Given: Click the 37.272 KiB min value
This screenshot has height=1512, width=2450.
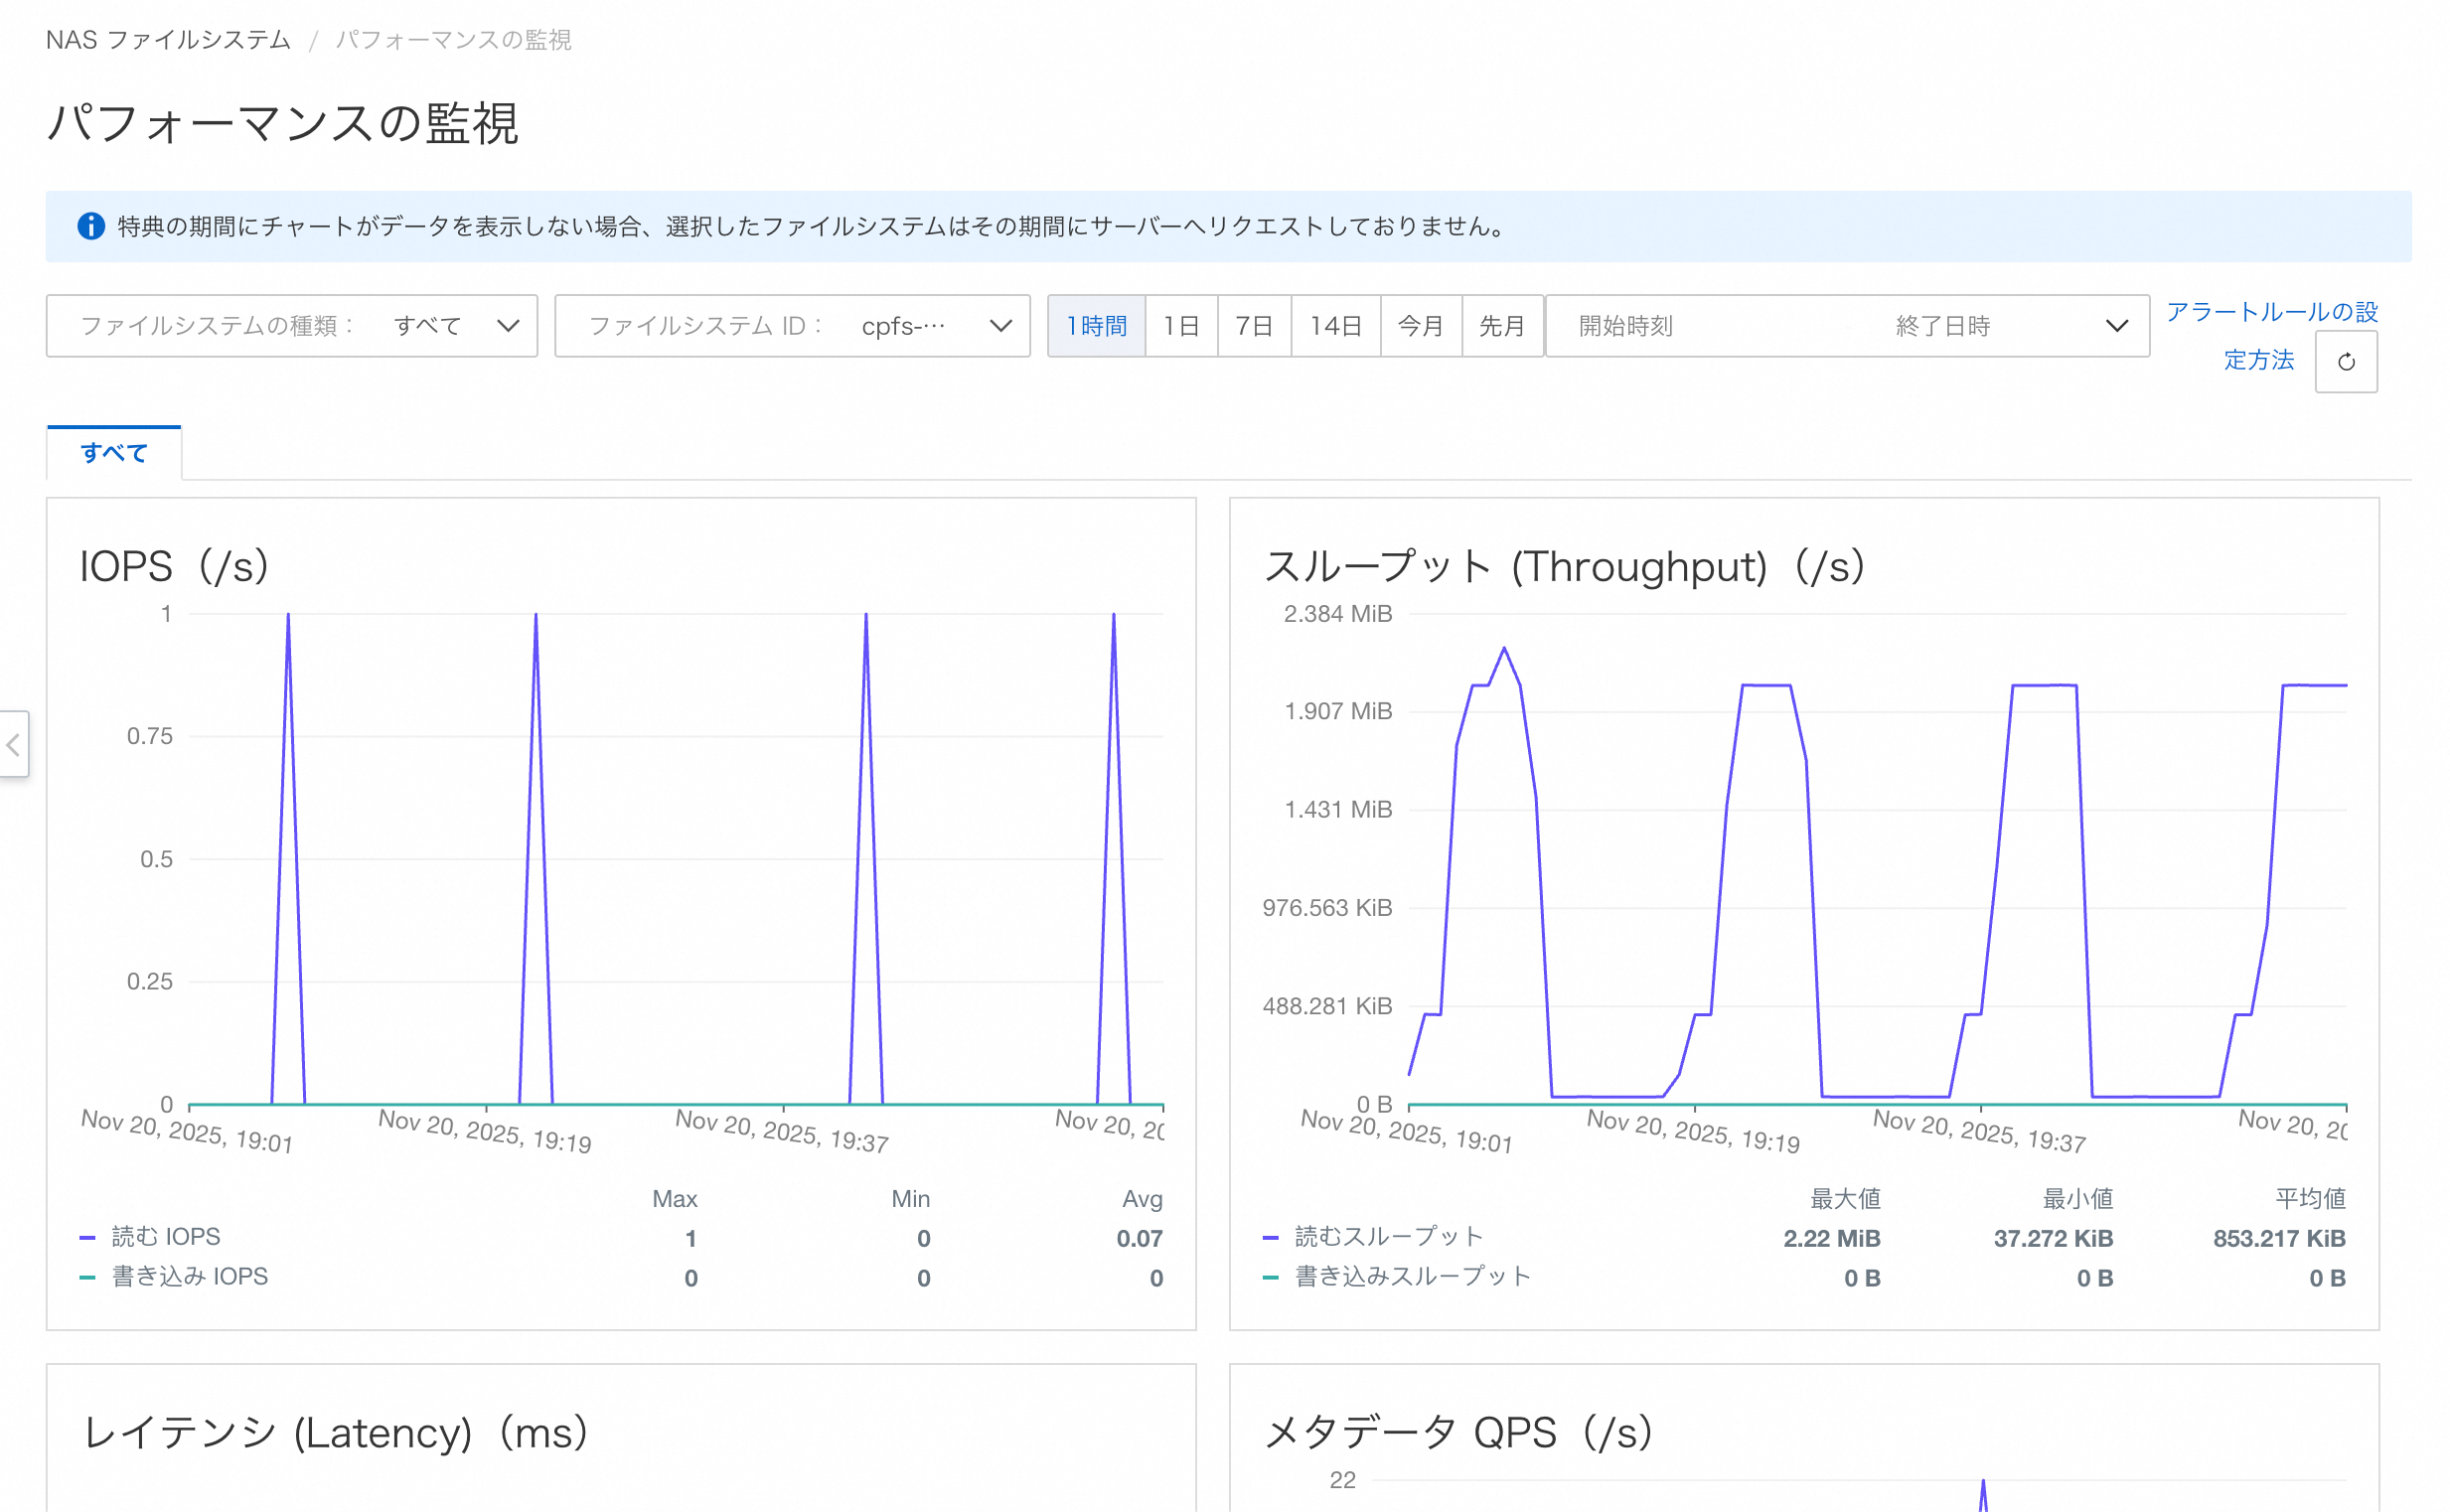Looking at the screenshot, I should pos(2053,1239).
